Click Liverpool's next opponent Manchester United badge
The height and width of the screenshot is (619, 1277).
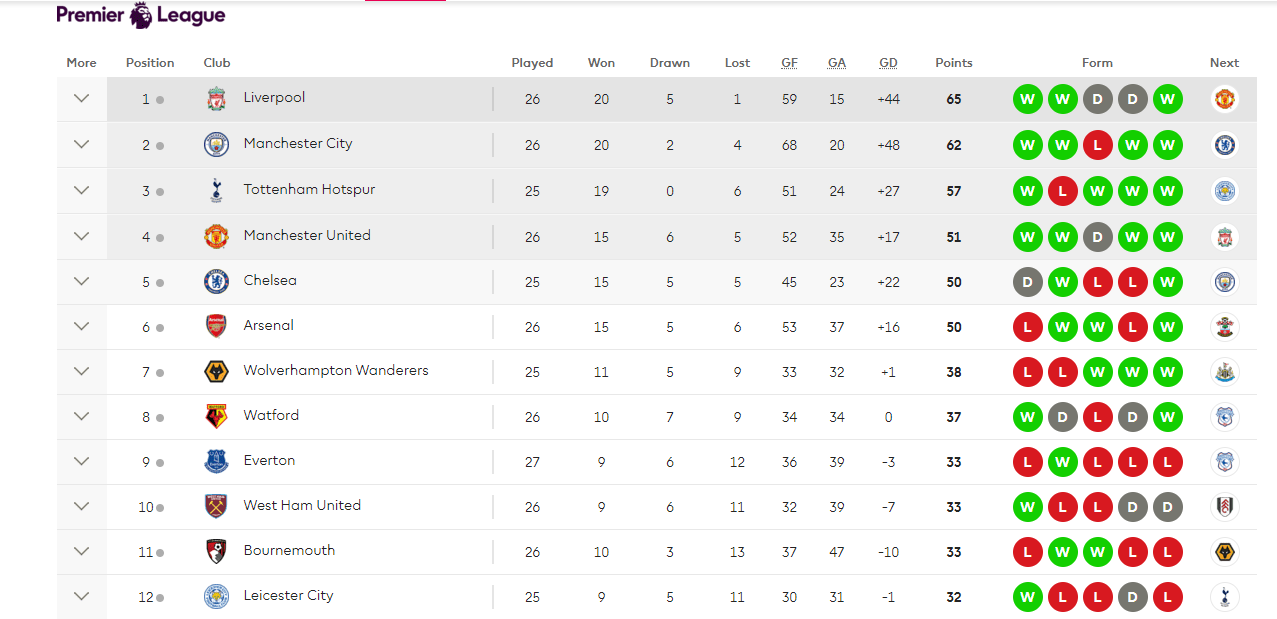coord(1224,99)
